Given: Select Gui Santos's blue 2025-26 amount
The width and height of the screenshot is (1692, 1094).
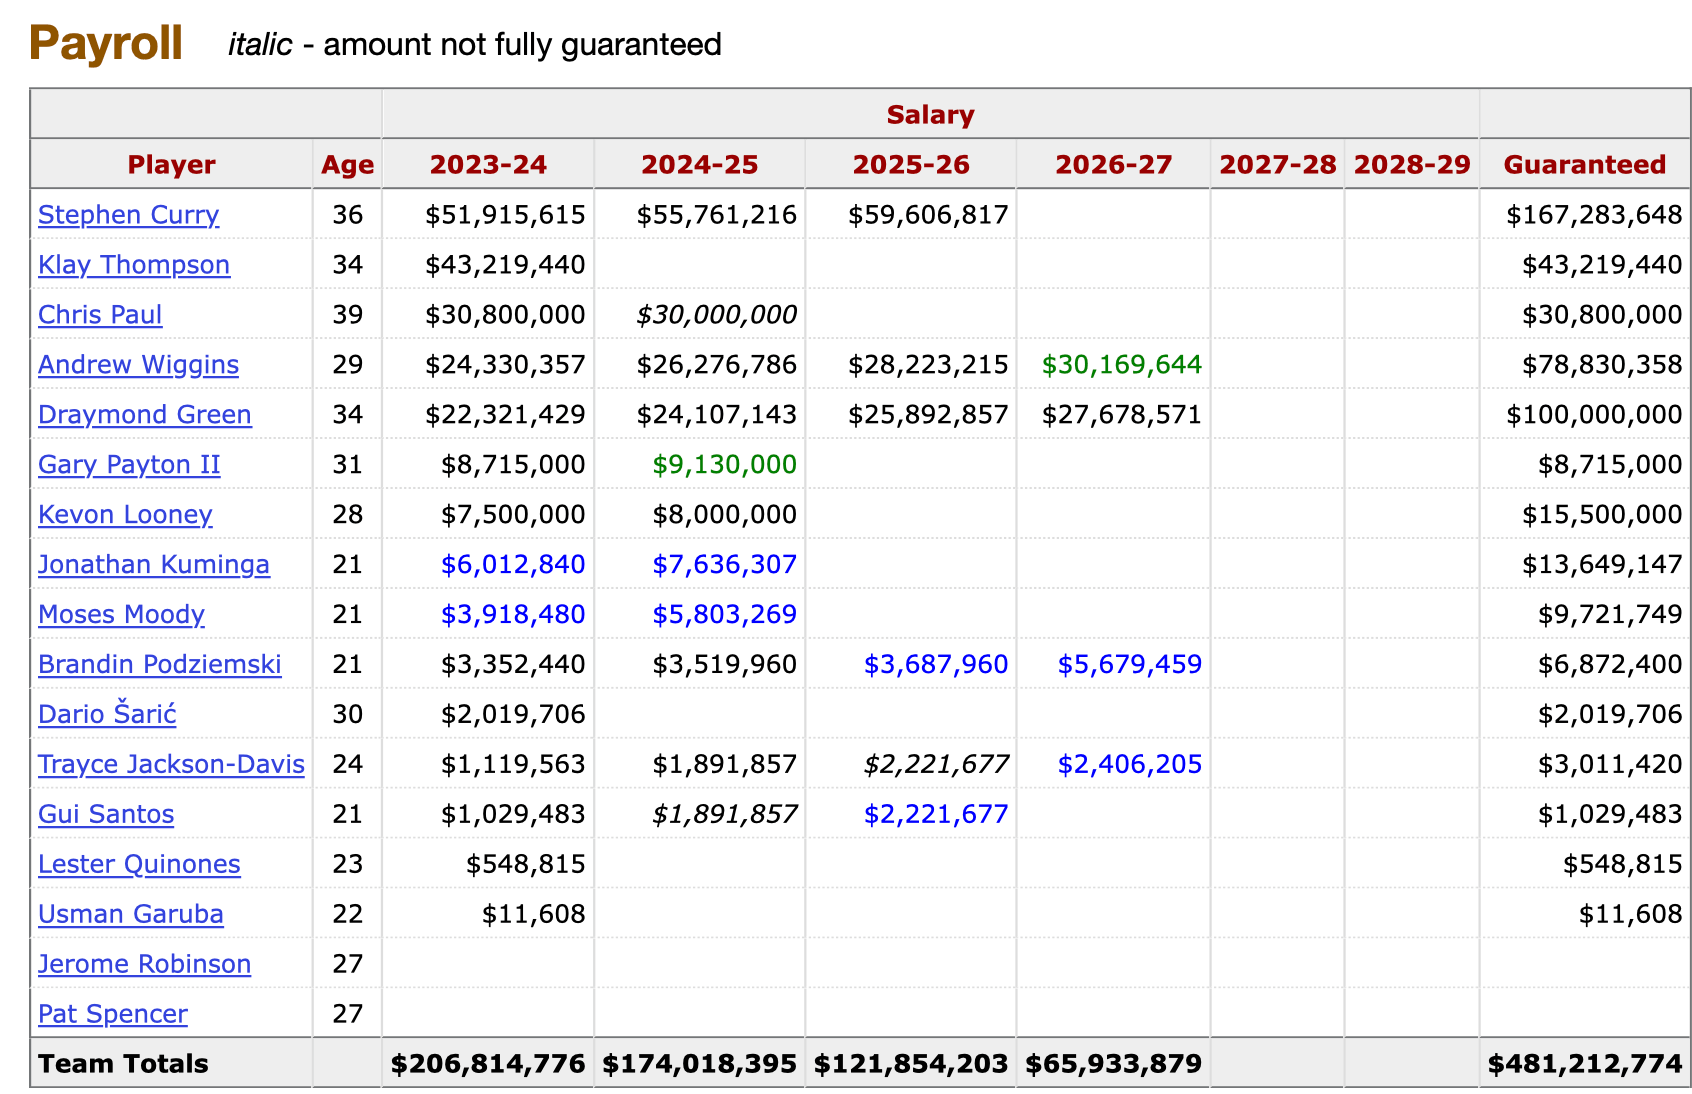Looking at the screenshot, I should tap(936, 815).
